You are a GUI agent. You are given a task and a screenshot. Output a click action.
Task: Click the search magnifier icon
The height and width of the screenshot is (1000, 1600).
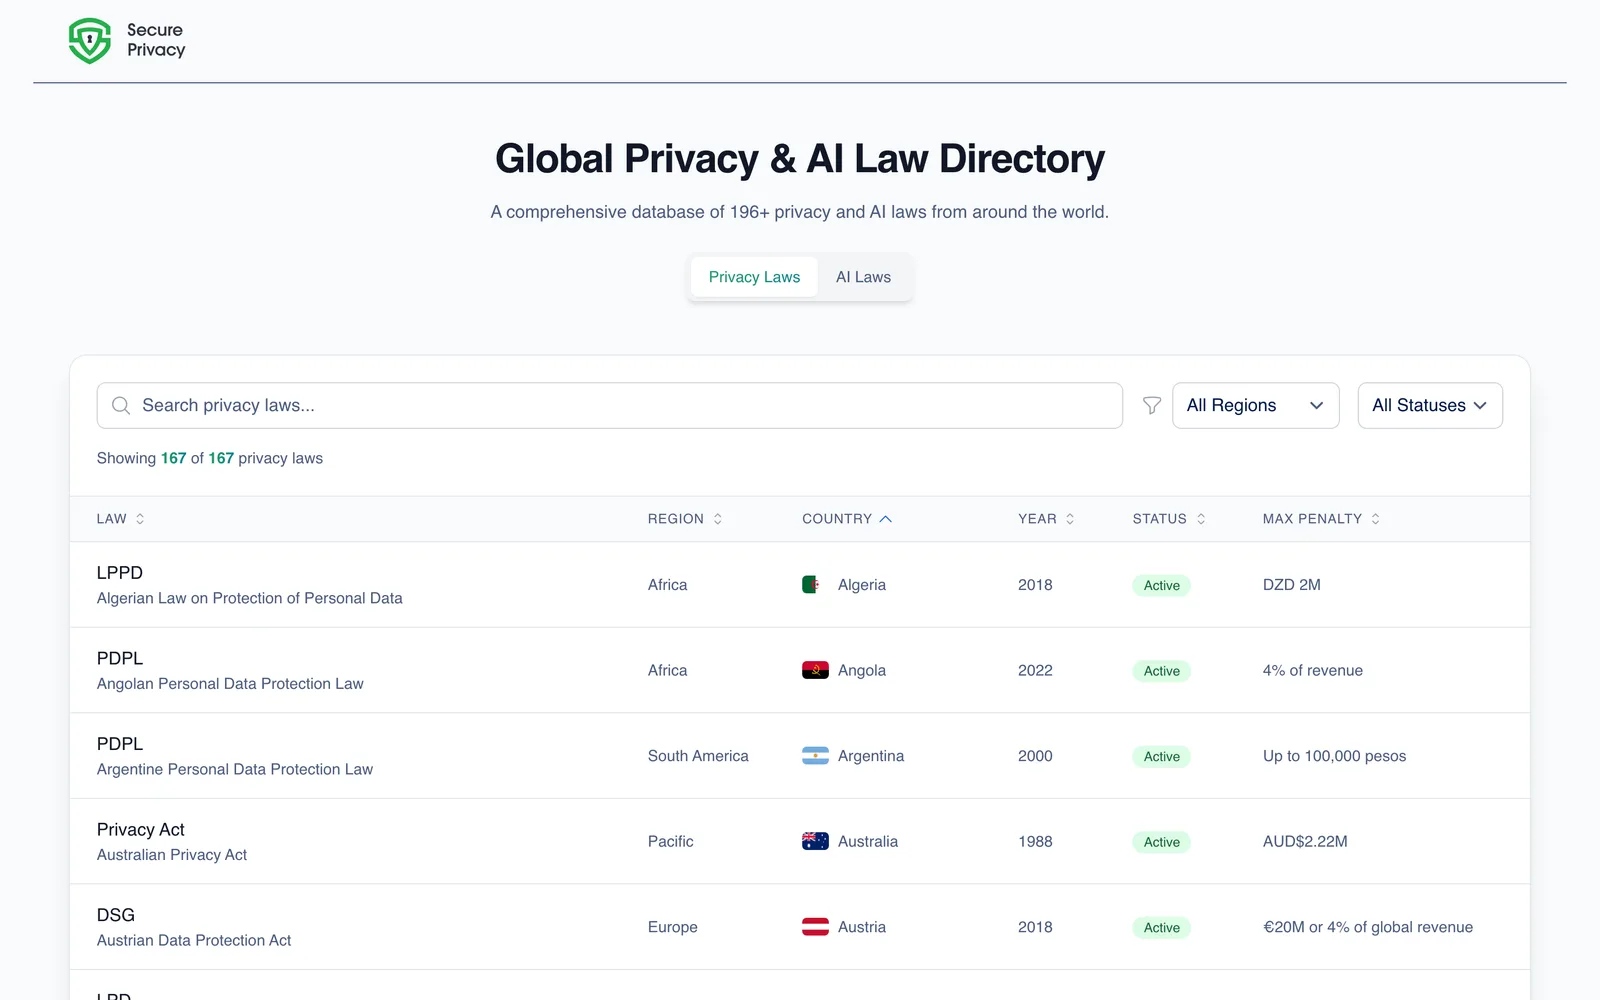pos(121,405)
